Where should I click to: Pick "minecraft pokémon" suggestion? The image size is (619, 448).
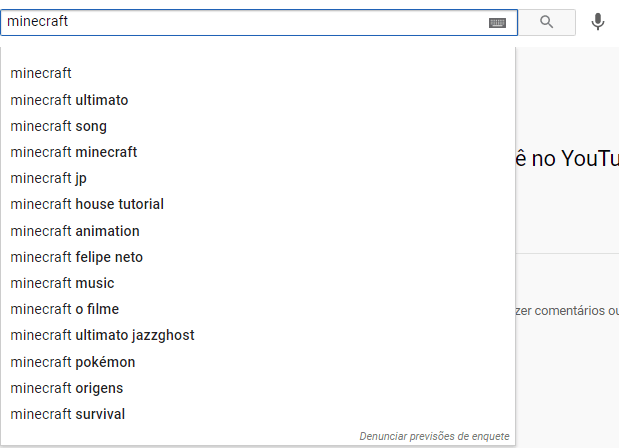[72, 362]
